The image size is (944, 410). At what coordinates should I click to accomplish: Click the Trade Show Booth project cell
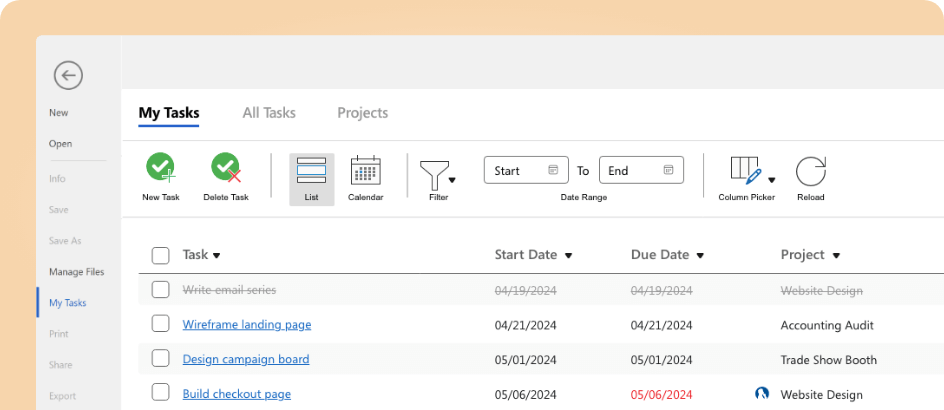coord(828,360)
